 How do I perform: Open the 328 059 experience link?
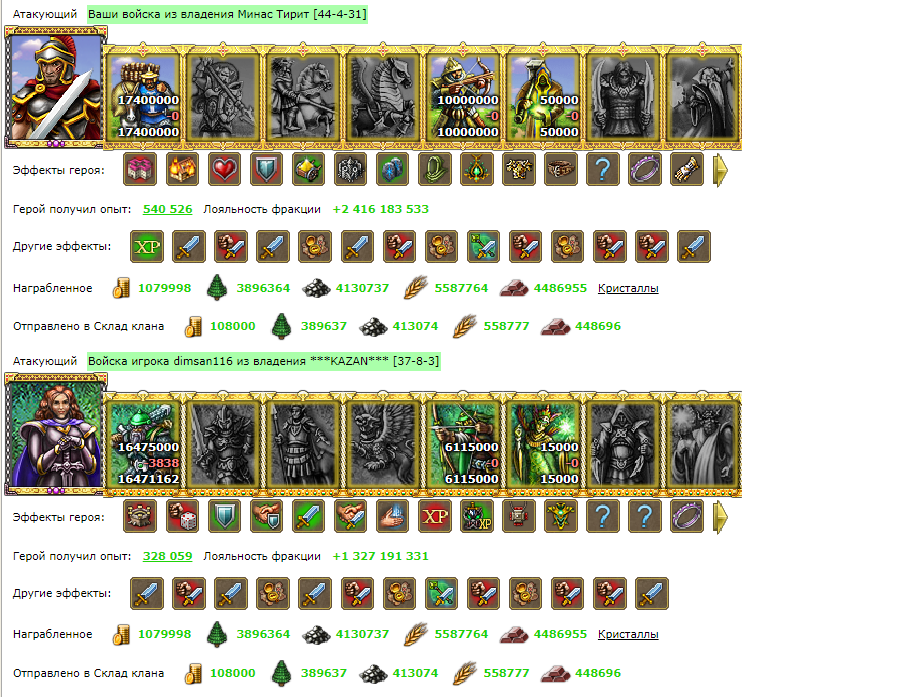[x=168, y=556]
